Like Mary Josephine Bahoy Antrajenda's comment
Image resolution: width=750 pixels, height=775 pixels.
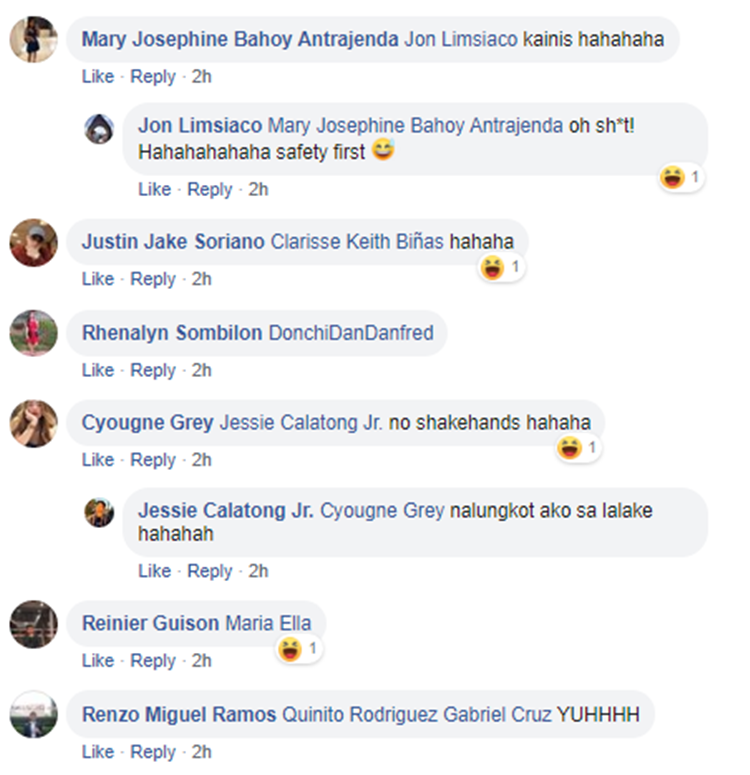tap(98, 77)
